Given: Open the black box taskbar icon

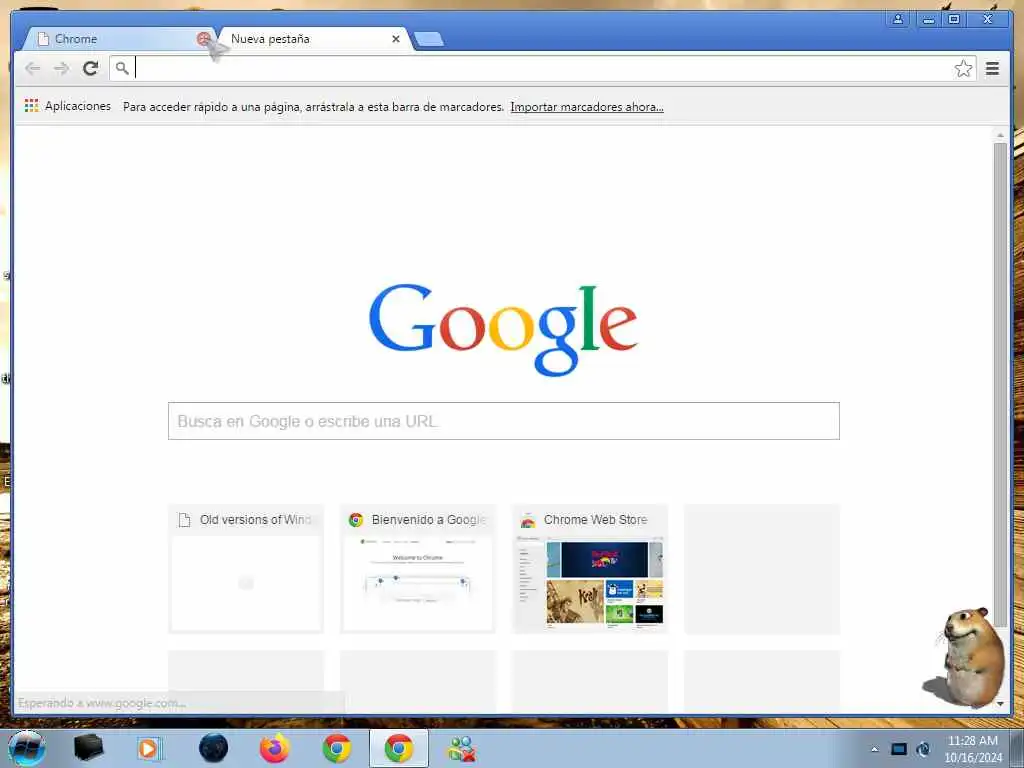Looking at the screenshot, I should (x=89, y=748).
